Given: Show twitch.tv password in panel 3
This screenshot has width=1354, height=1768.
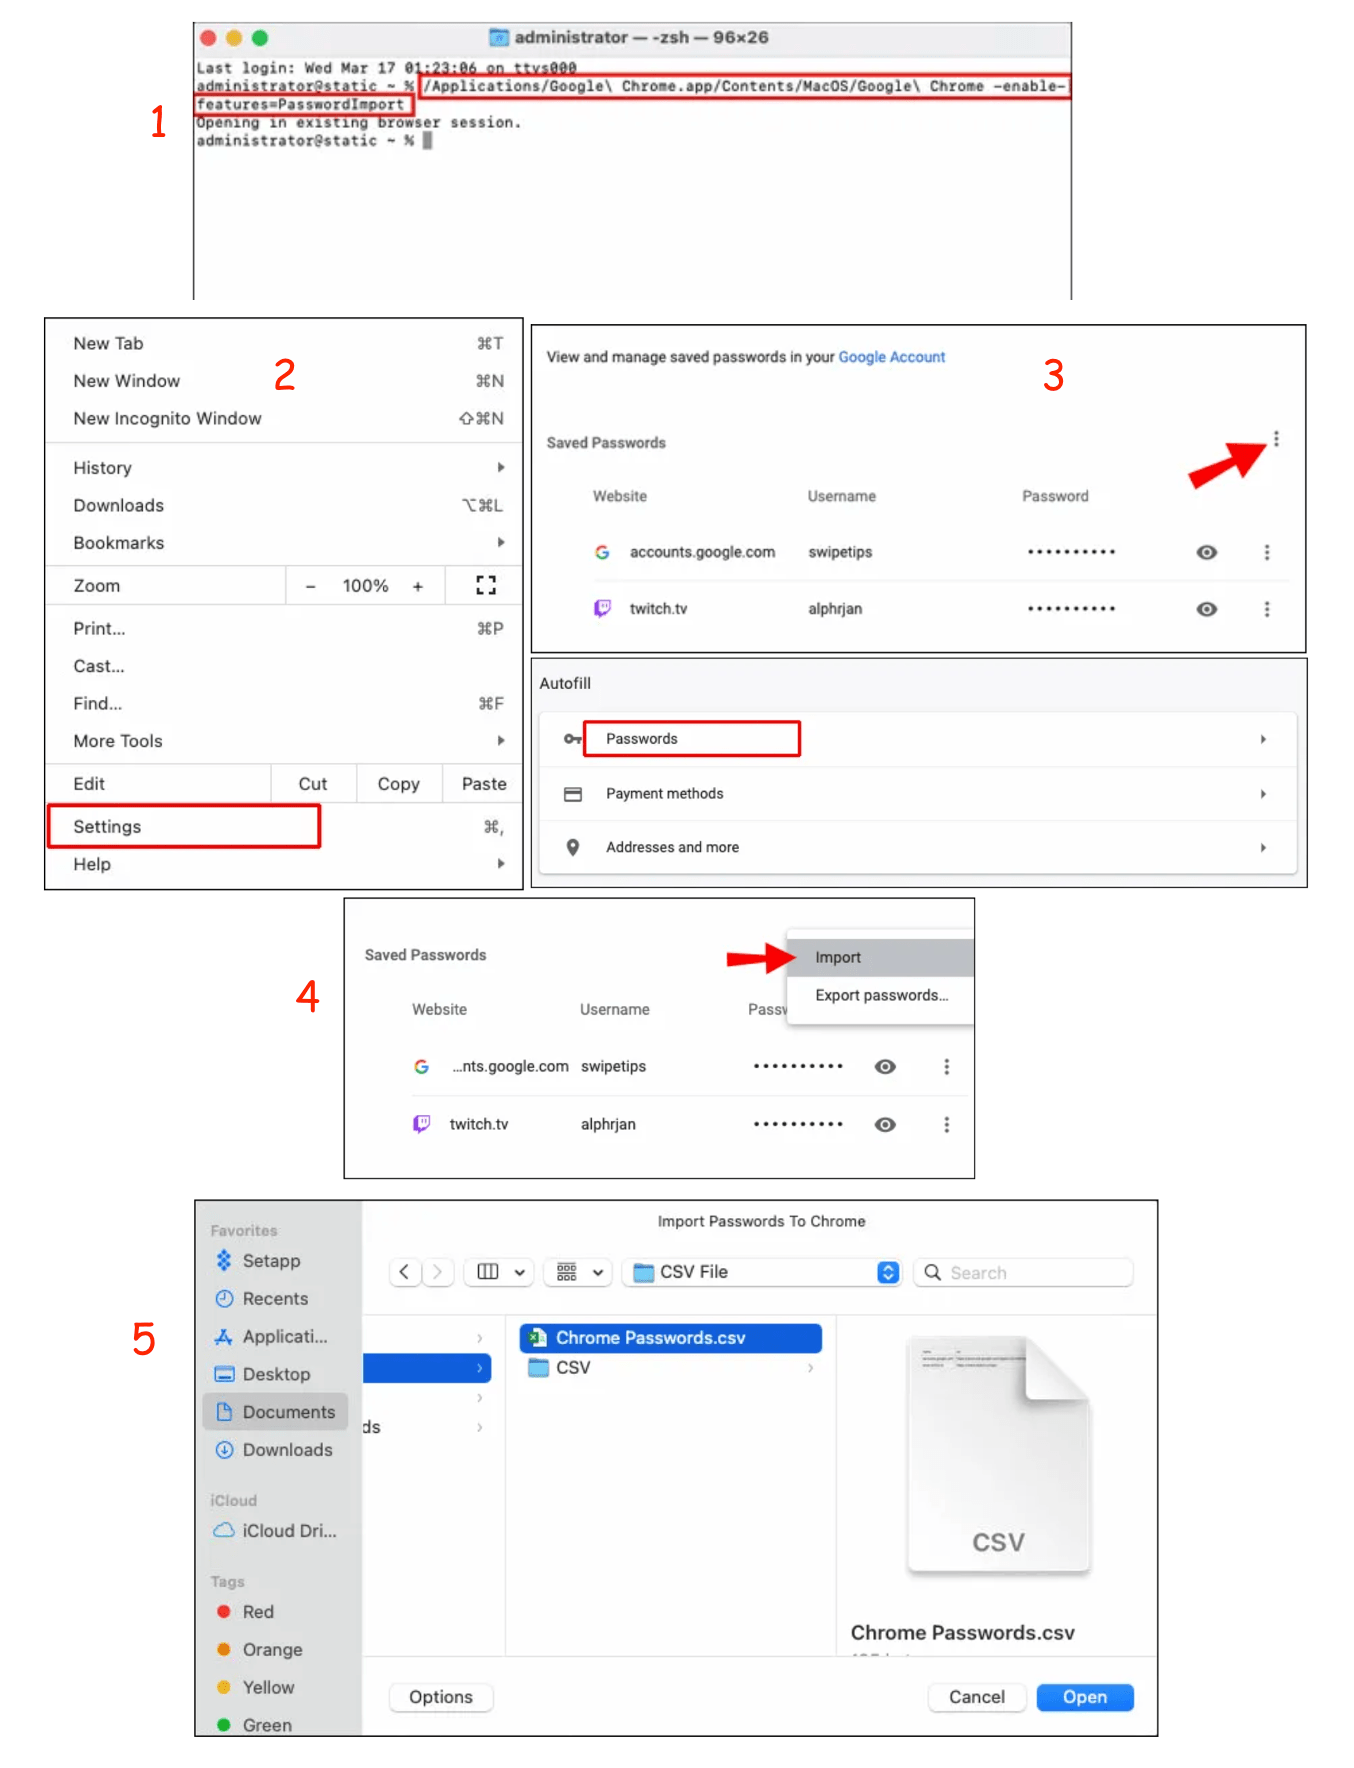Looking at the screenshot, I should click(x=1207, y=609).
